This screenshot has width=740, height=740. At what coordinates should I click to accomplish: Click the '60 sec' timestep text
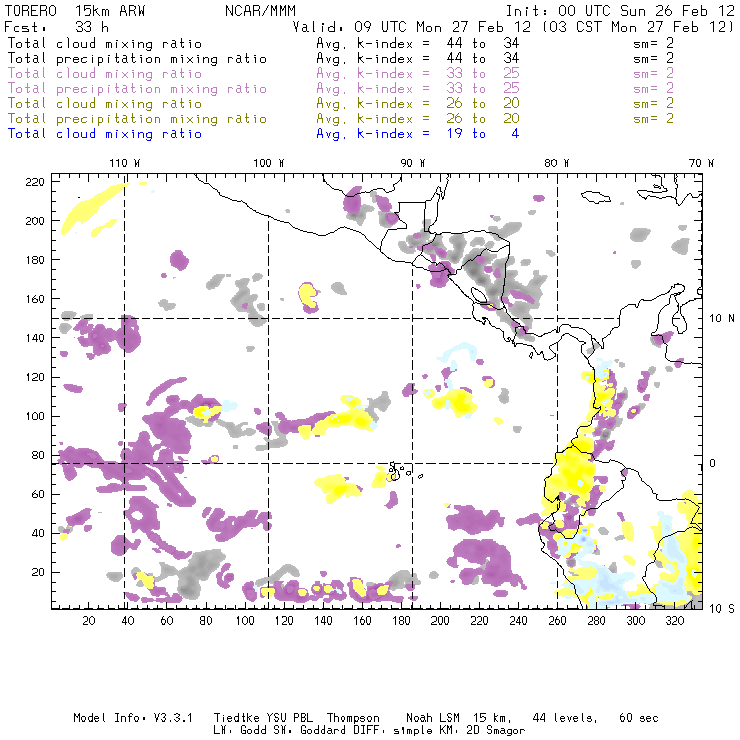[x=639, y=718]
